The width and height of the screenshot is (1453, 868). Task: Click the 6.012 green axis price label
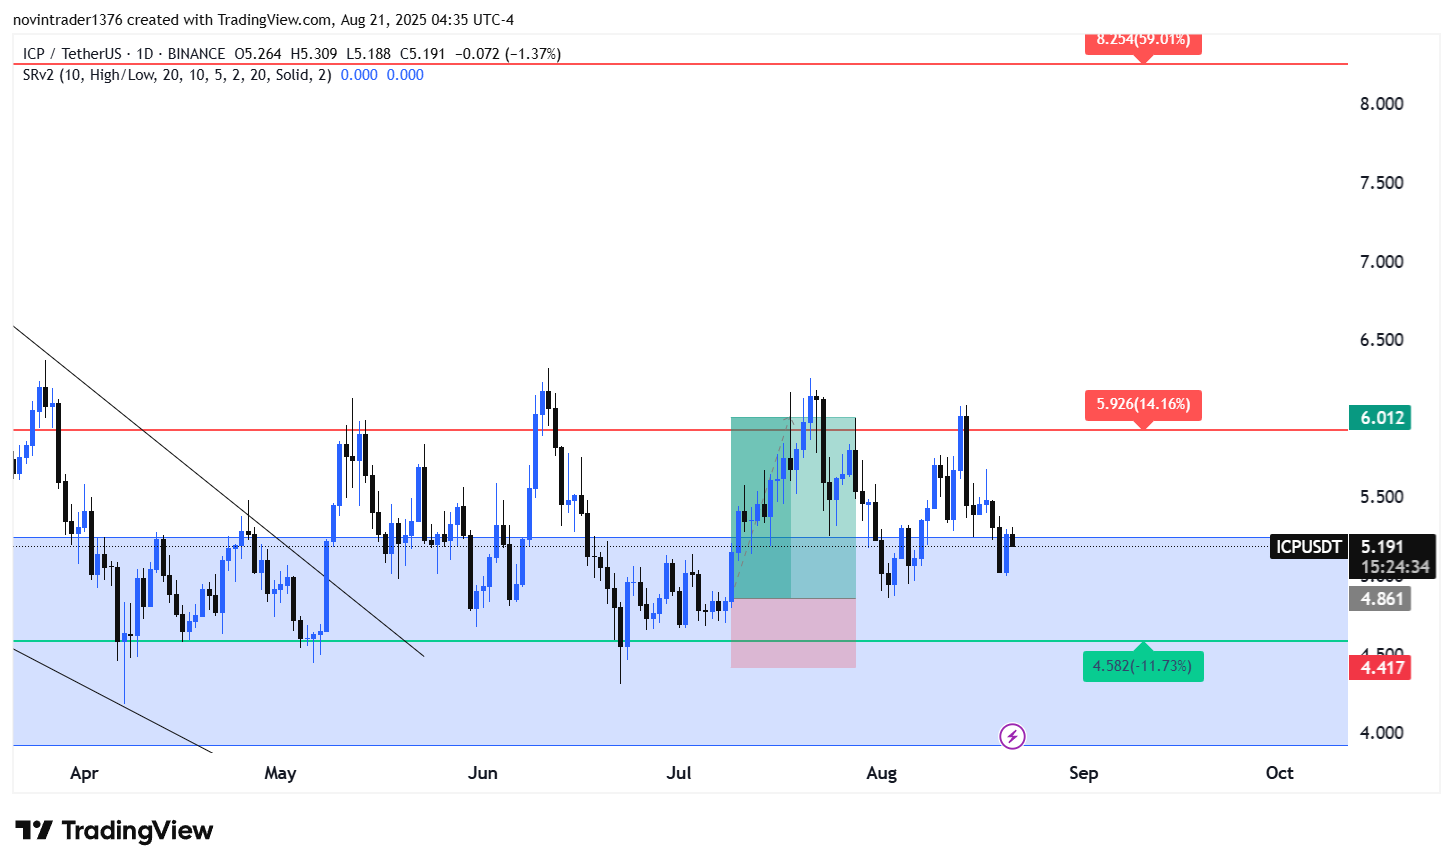coord(1380,418)
